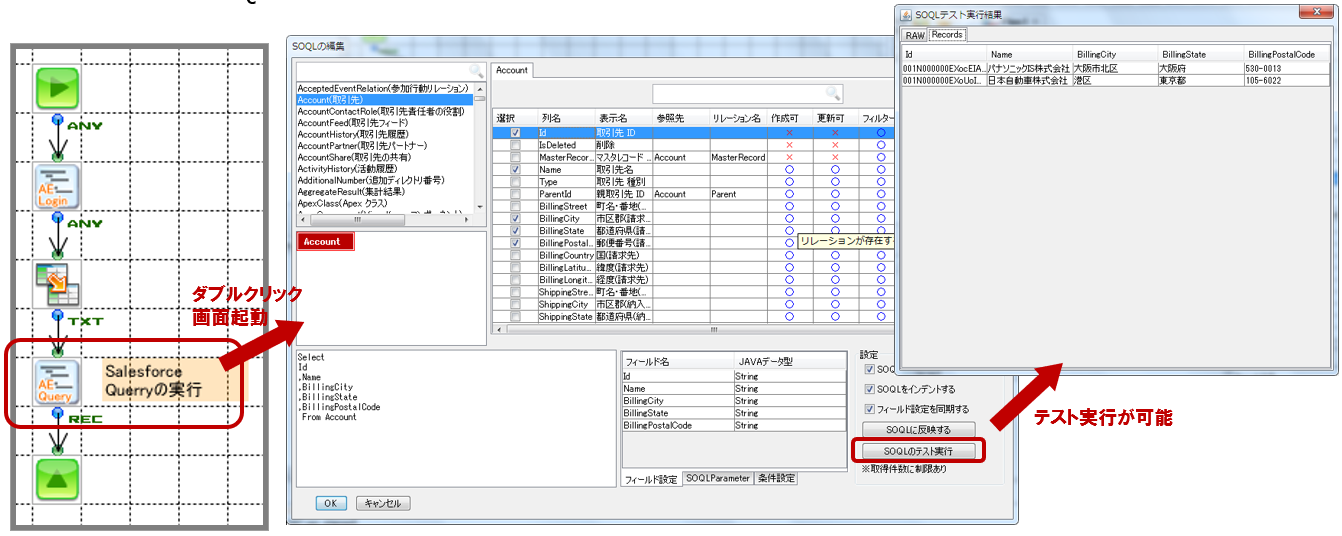Click the ShippingCity row in field table

tap(692, 304)
